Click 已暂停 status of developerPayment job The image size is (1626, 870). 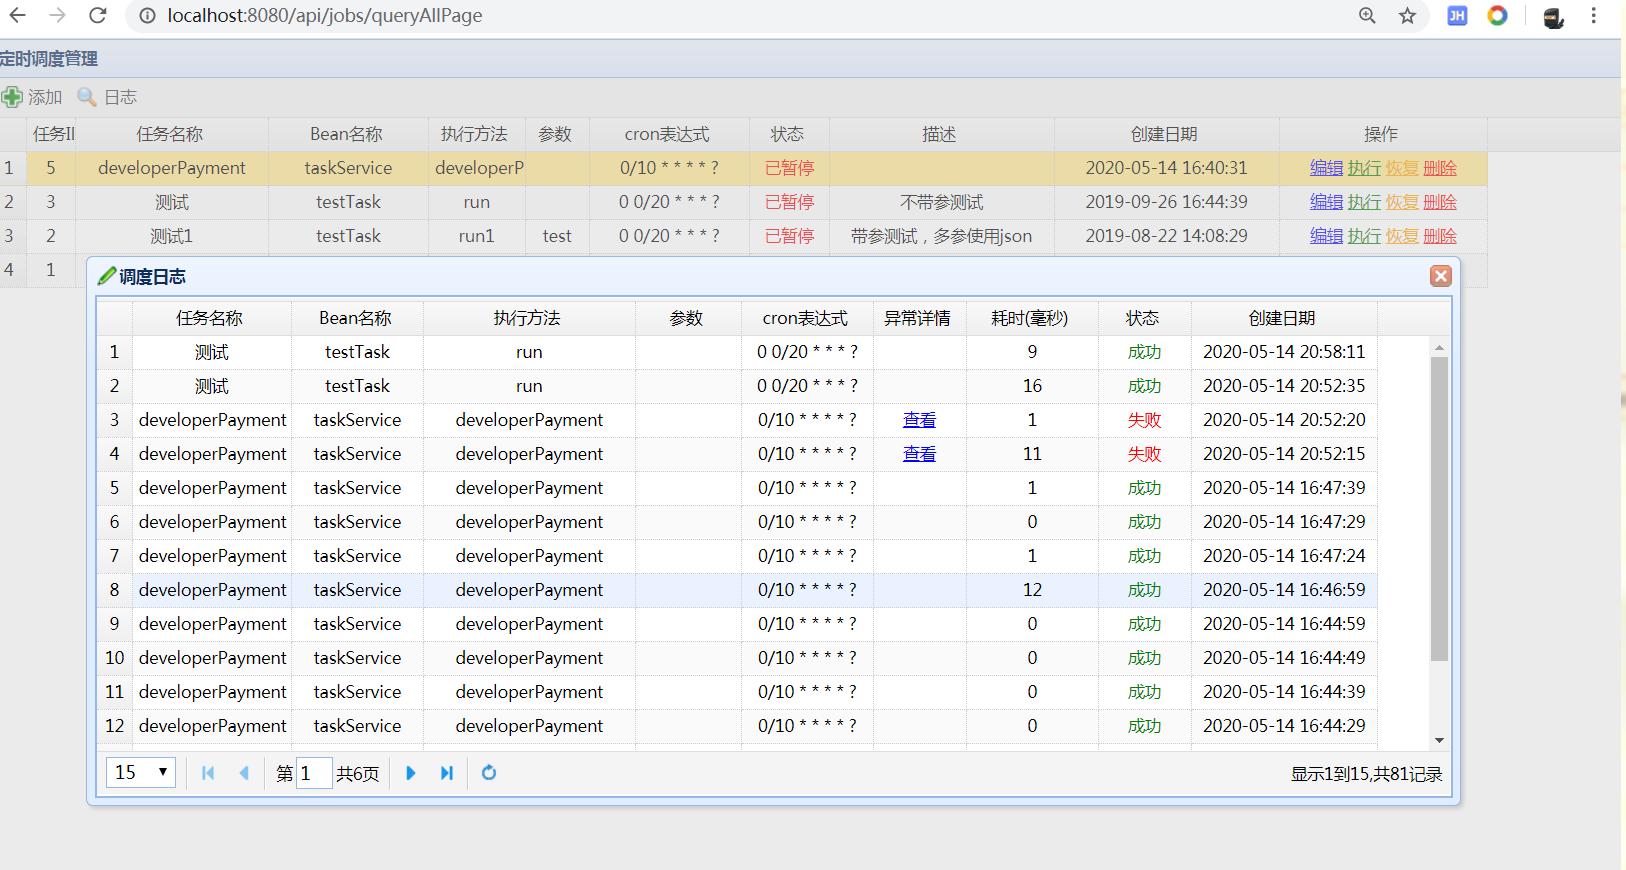(789, 168)
